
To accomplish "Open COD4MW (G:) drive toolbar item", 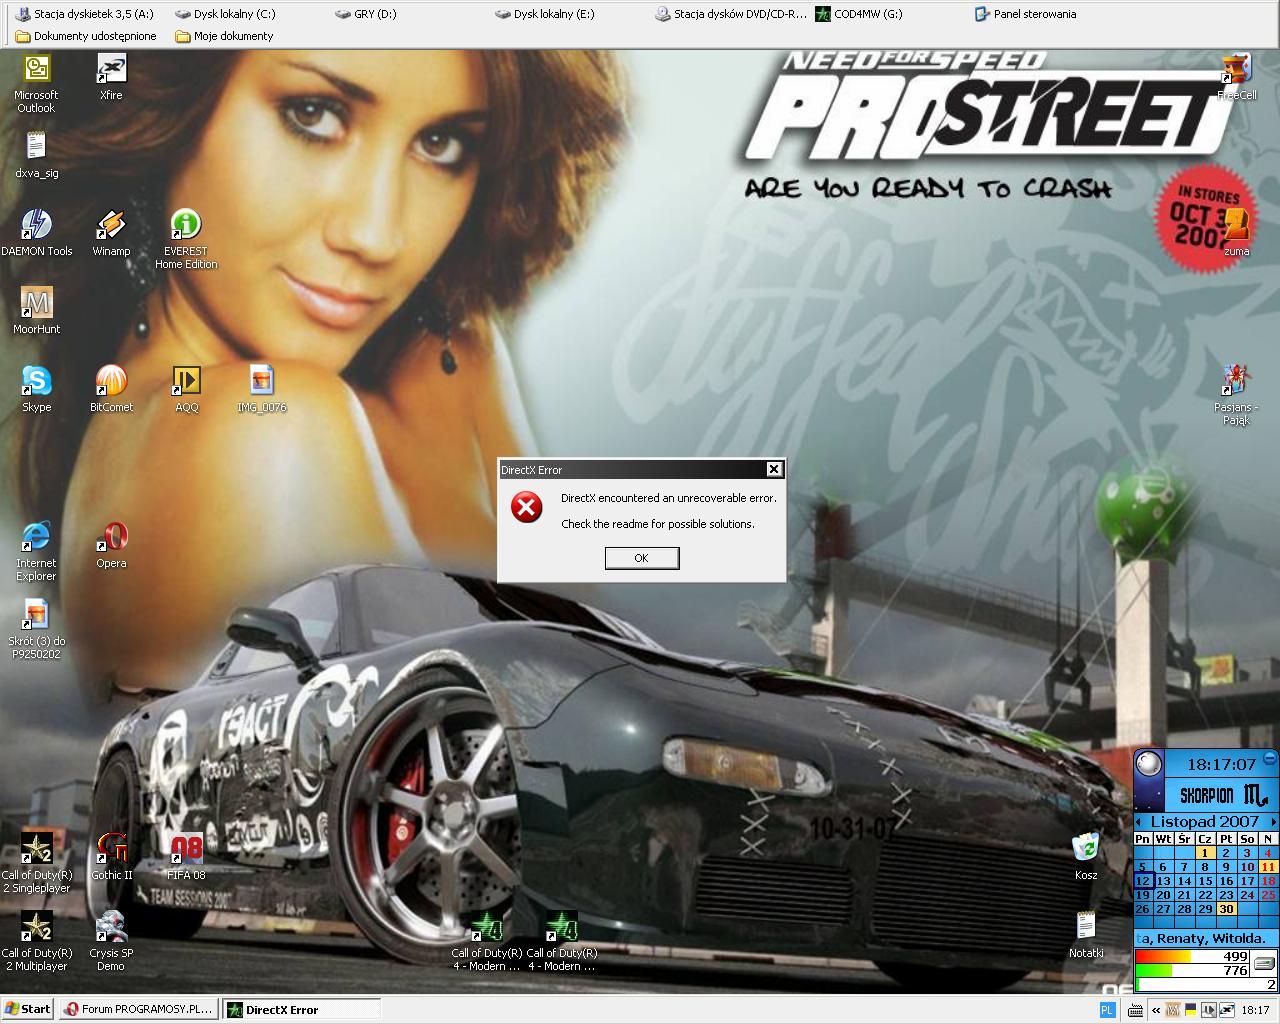I will tap(859, 14).
